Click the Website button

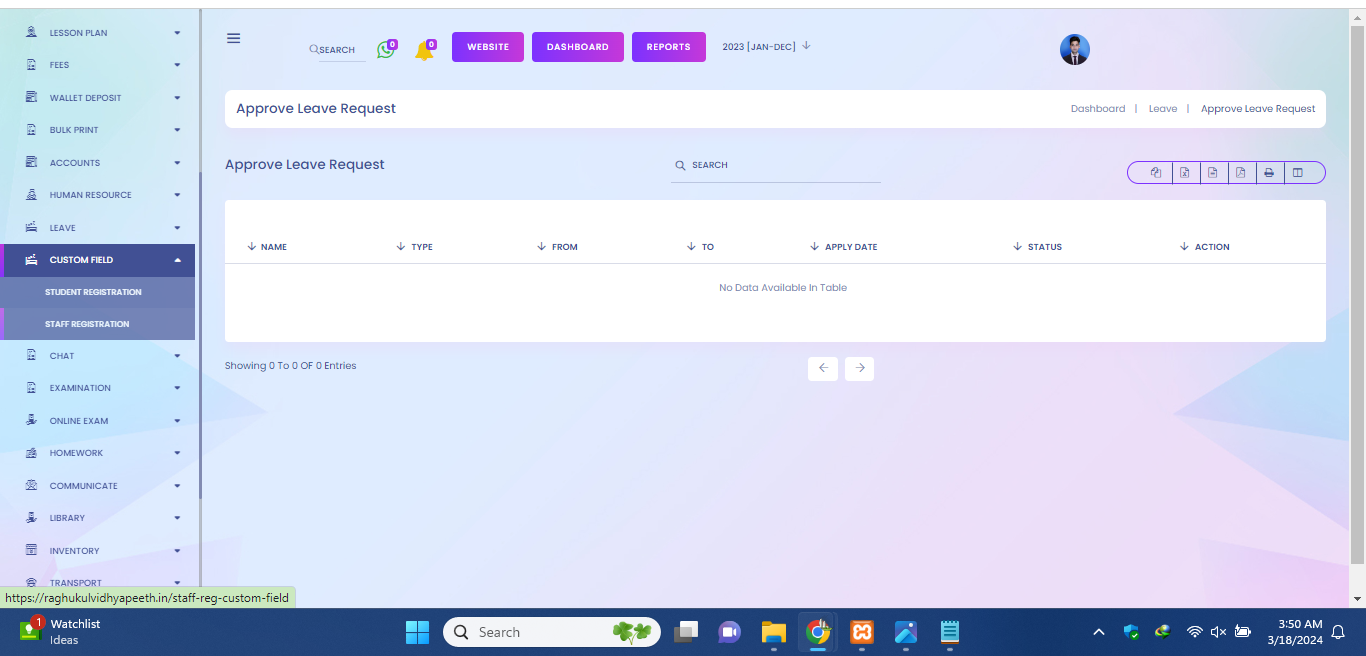(488, 47)
